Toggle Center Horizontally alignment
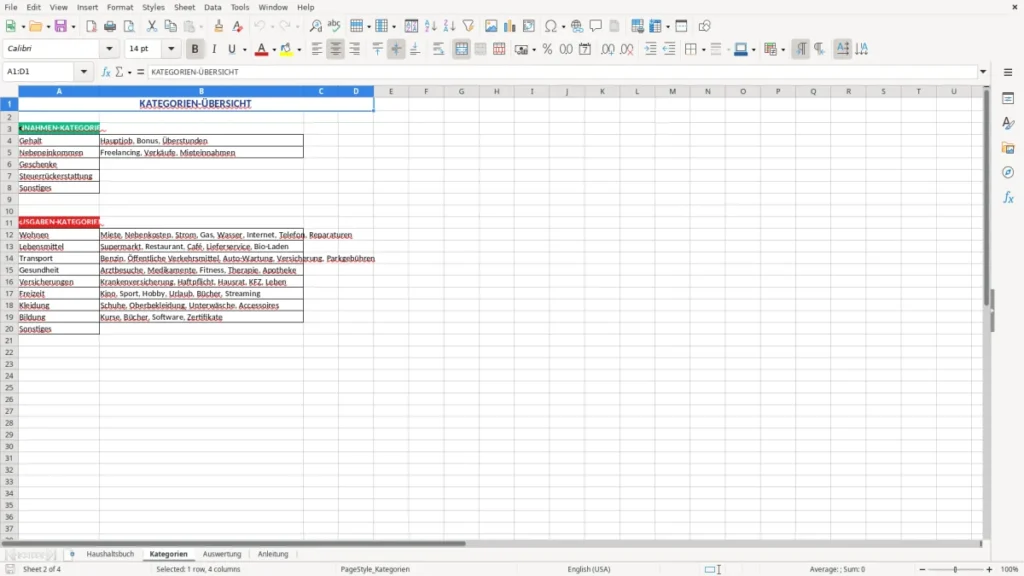 pyautogui.click(x=336, y=49)
